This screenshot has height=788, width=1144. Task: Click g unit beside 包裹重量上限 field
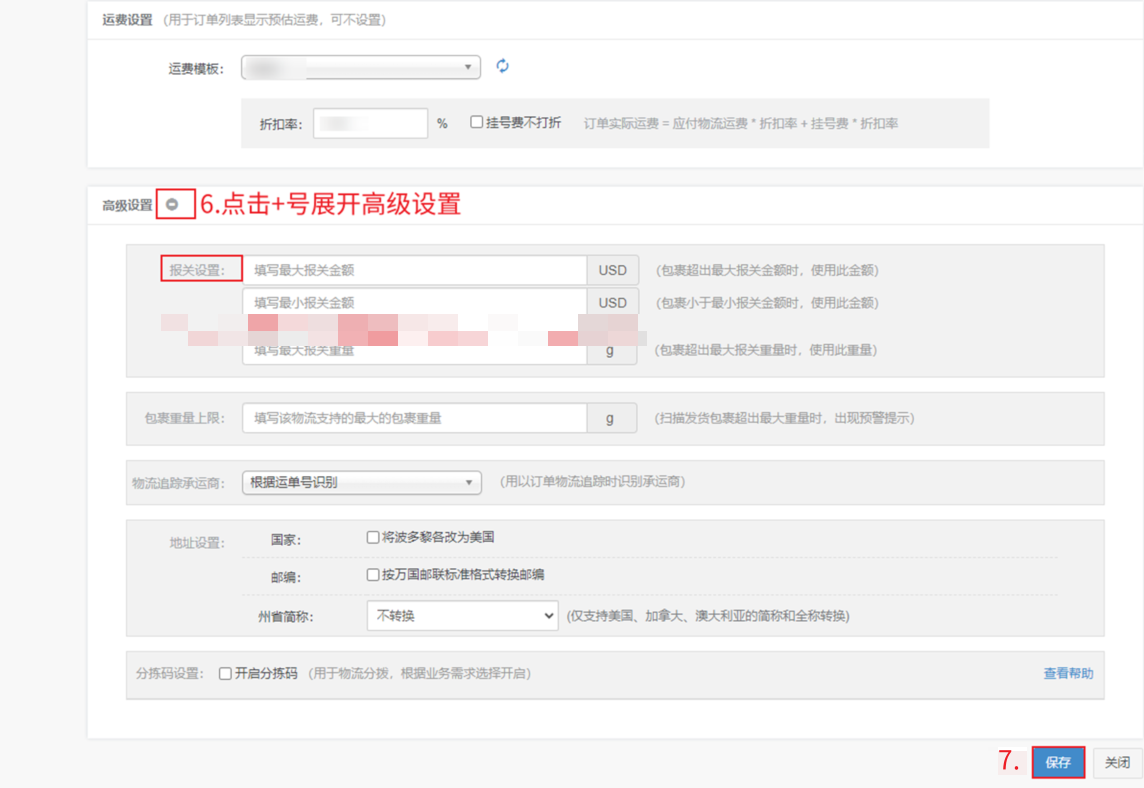[610, 419]
